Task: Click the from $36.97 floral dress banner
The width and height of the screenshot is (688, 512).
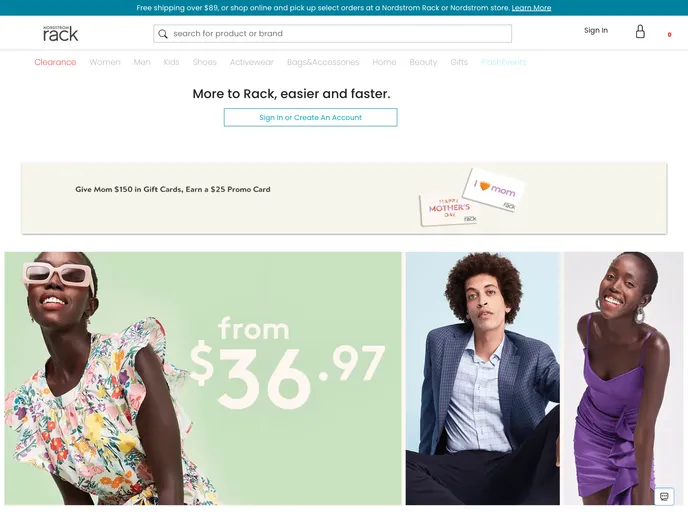Action: click(203, 378)
